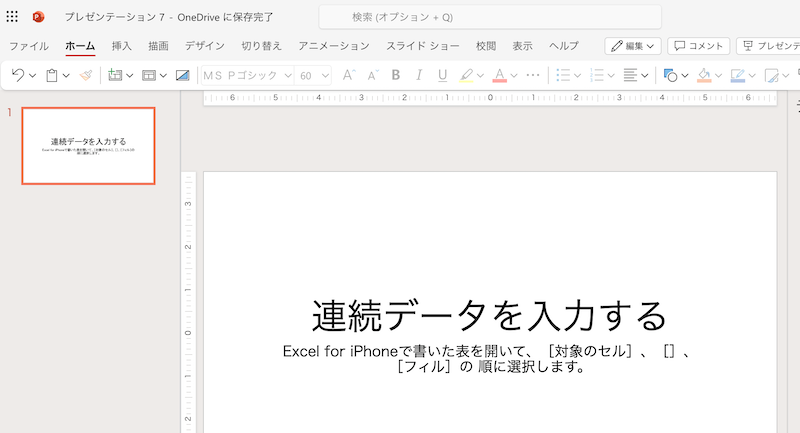Click the Numbering list icon
Screen dimensions: 800x433
click(596, 75)
